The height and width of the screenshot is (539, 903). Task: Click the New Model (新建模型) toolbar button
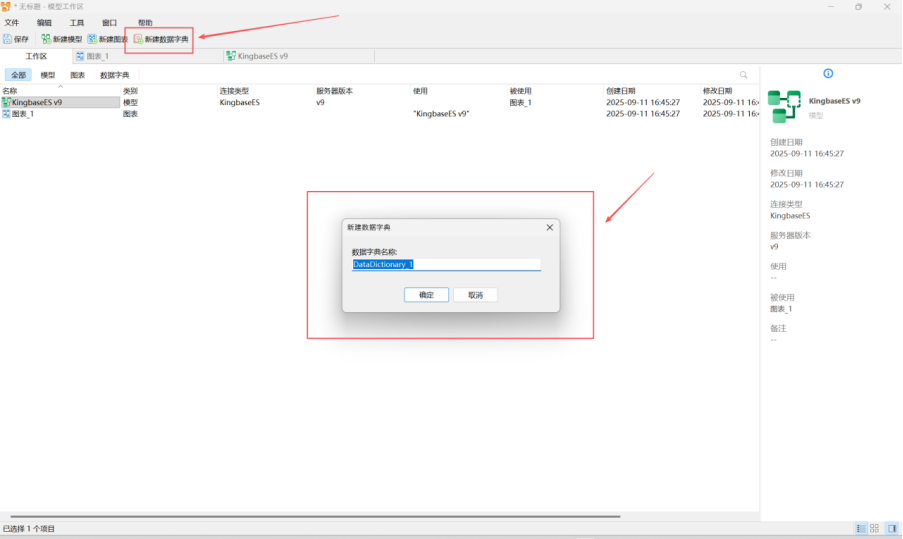pos(62,39)
